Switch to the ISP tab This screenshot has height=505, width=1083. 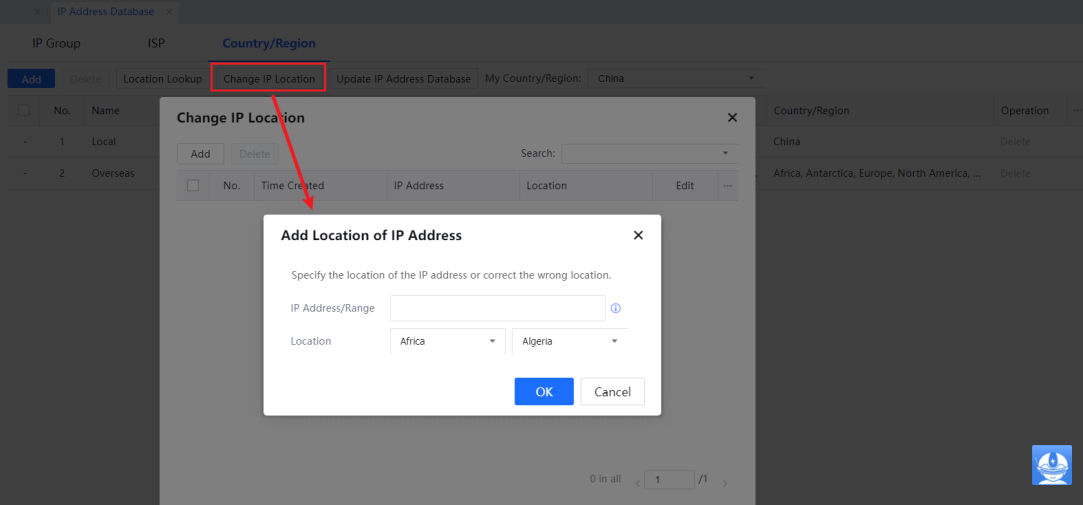[x=156, y=44]
